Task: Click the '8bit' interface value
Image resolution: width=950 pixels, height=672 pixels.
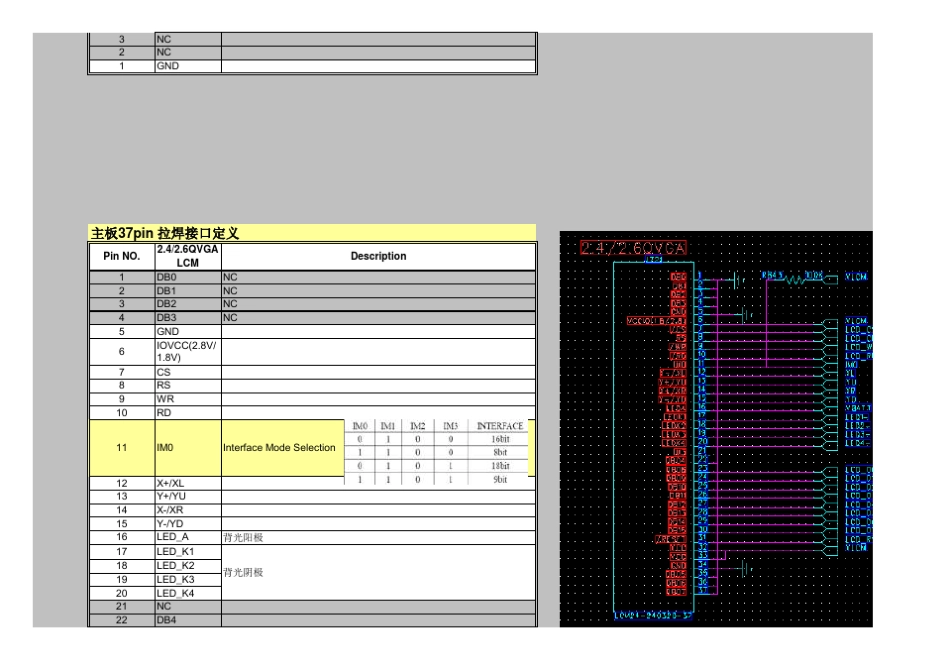Action: (x=500, y=453)
